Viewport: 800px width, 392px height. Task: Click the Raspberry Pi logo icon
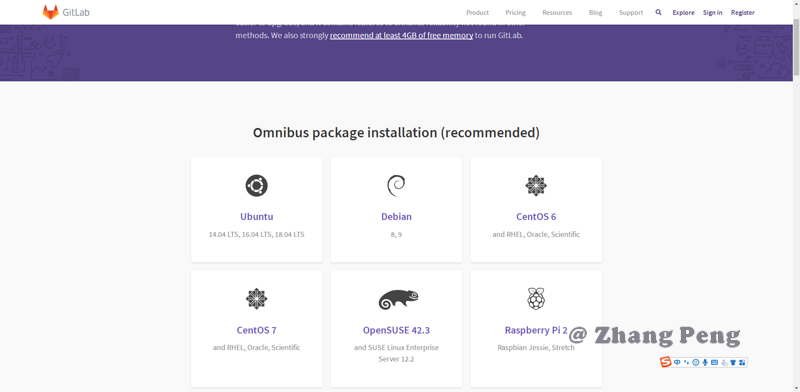(x=536, y=299)
